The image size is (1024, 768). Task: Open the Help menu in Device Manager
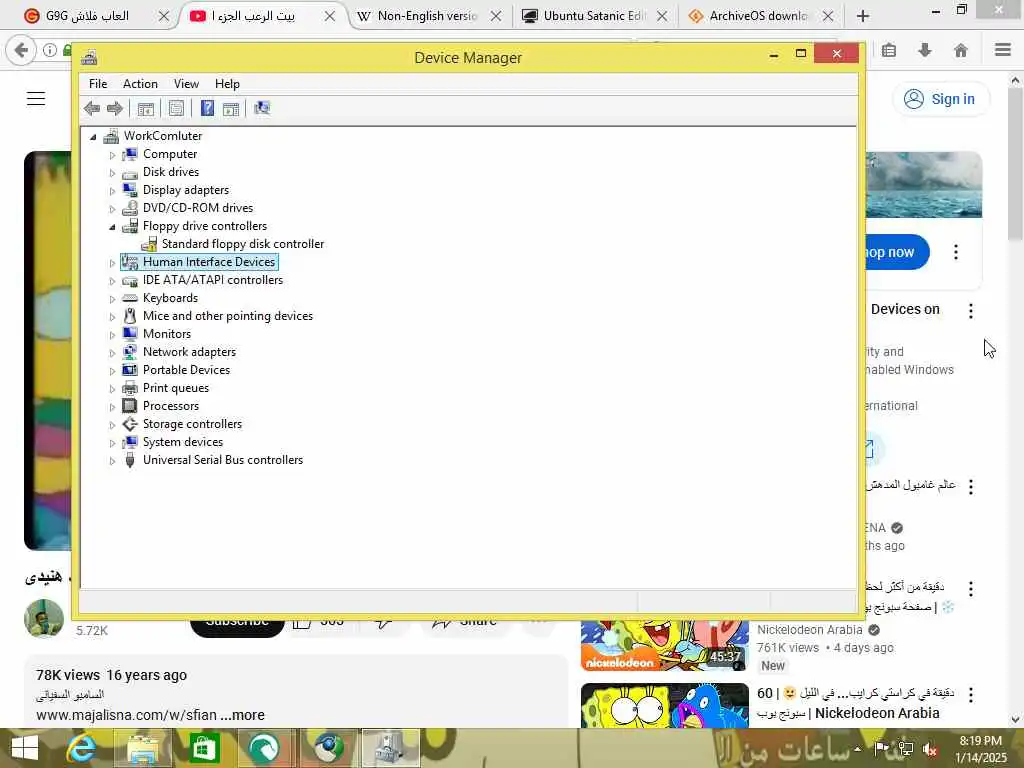tap(227, 84)
